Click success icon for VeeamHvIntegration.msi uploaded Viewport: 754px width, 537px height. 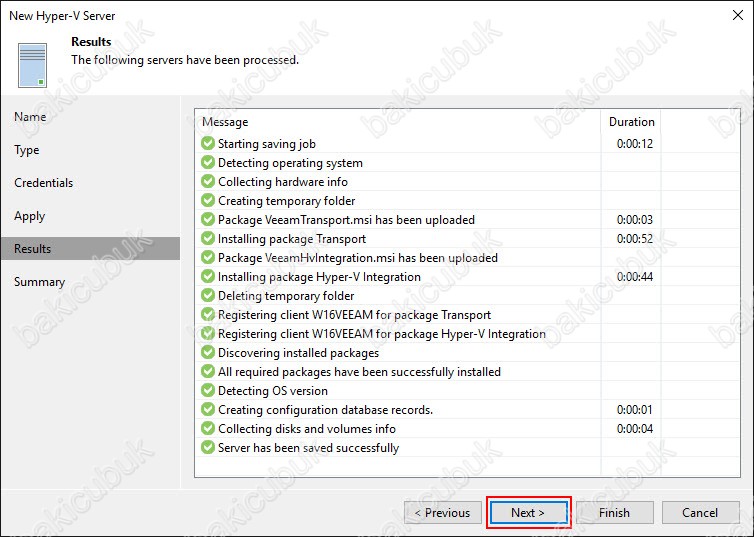click(208, 257)
